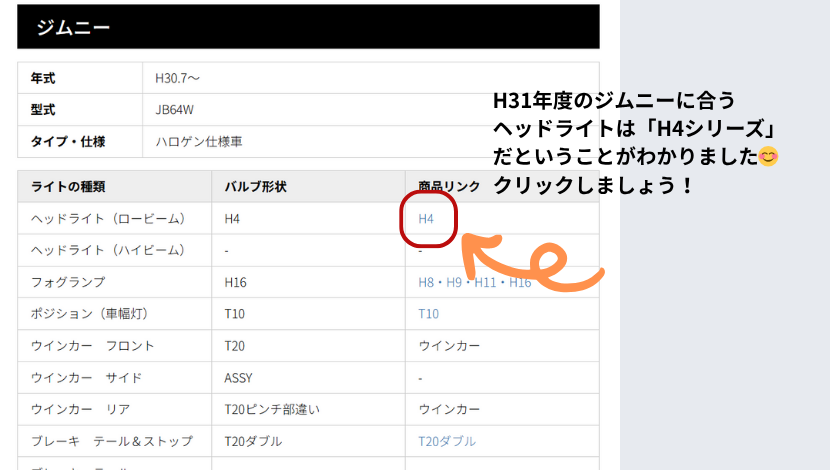
Task: Click the ASSY bulb shape cell
Action: [239, 378]
